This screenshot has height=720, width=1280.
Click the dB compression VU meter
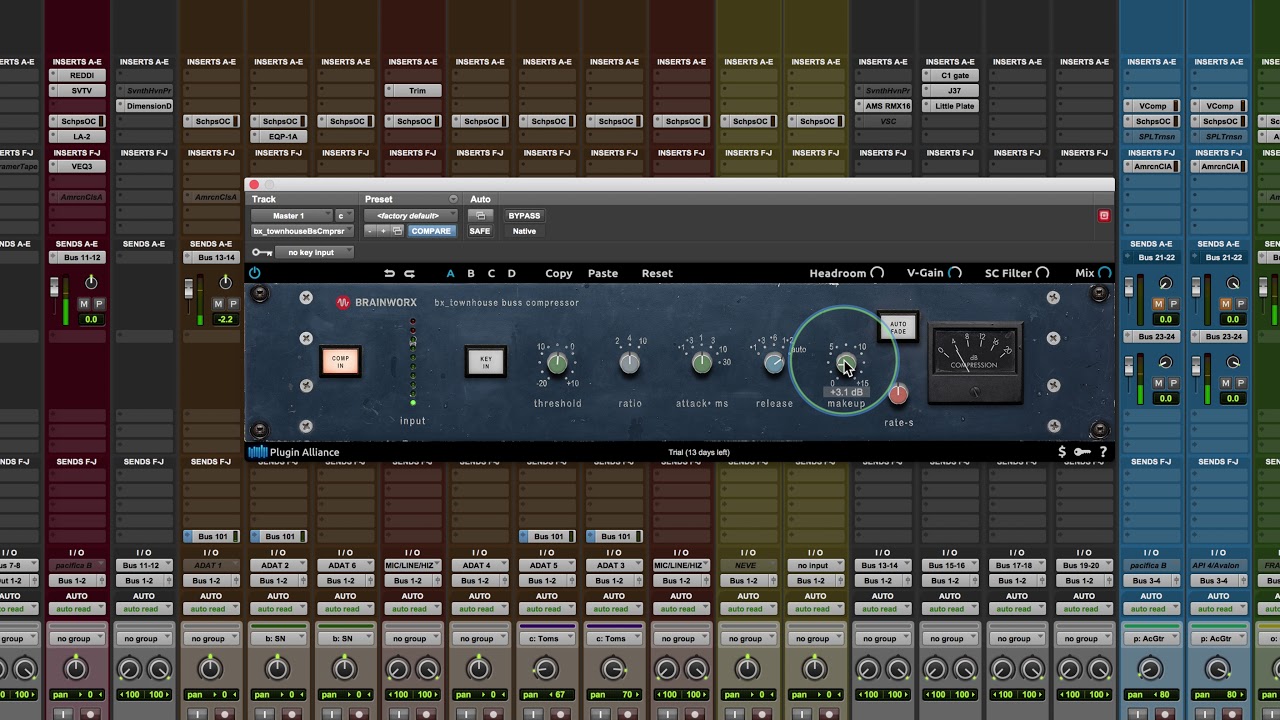975,361
